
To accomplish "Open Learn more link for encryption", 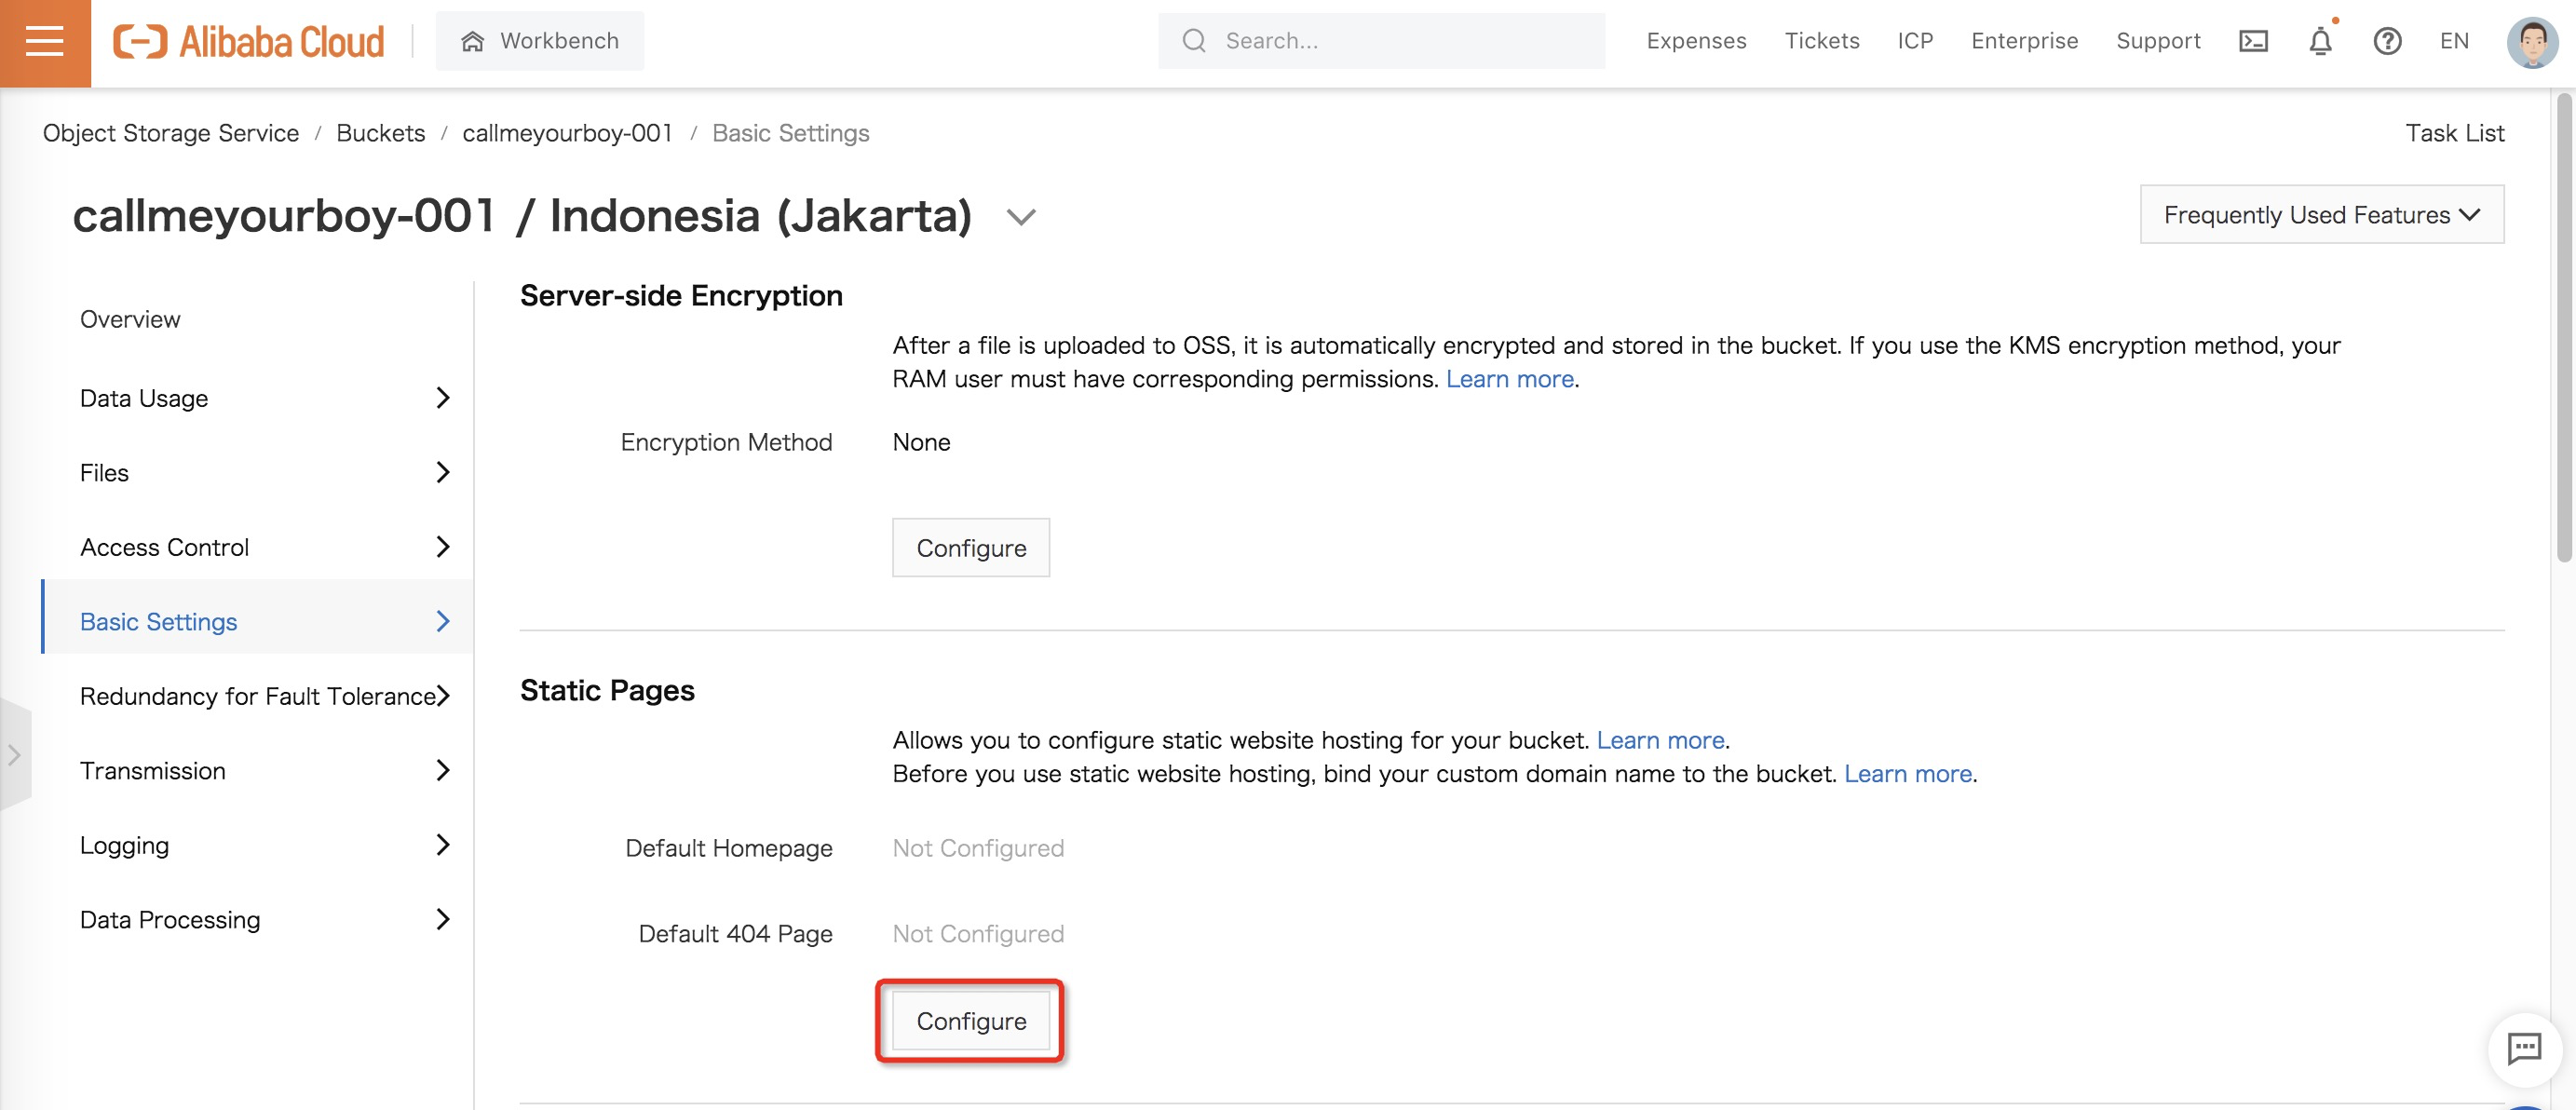I will (1509, 379).
